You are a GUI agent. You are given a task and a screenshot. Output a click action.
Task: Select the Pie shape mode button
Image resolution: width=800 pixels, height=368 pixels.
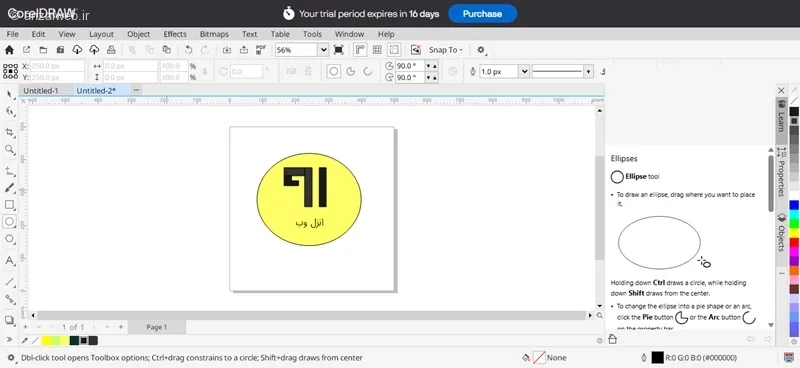(351, 71)
